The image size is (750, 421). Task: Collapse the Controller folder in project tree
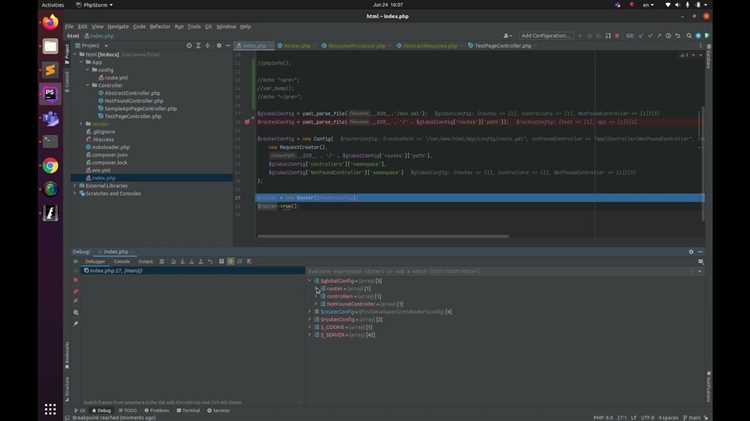(x=88, y=85)
